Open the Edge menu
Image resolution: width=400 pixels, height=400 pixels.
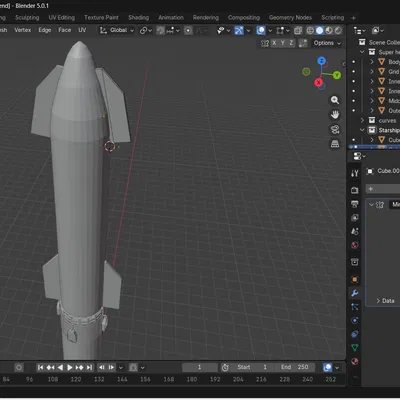(x=45, y=30)
